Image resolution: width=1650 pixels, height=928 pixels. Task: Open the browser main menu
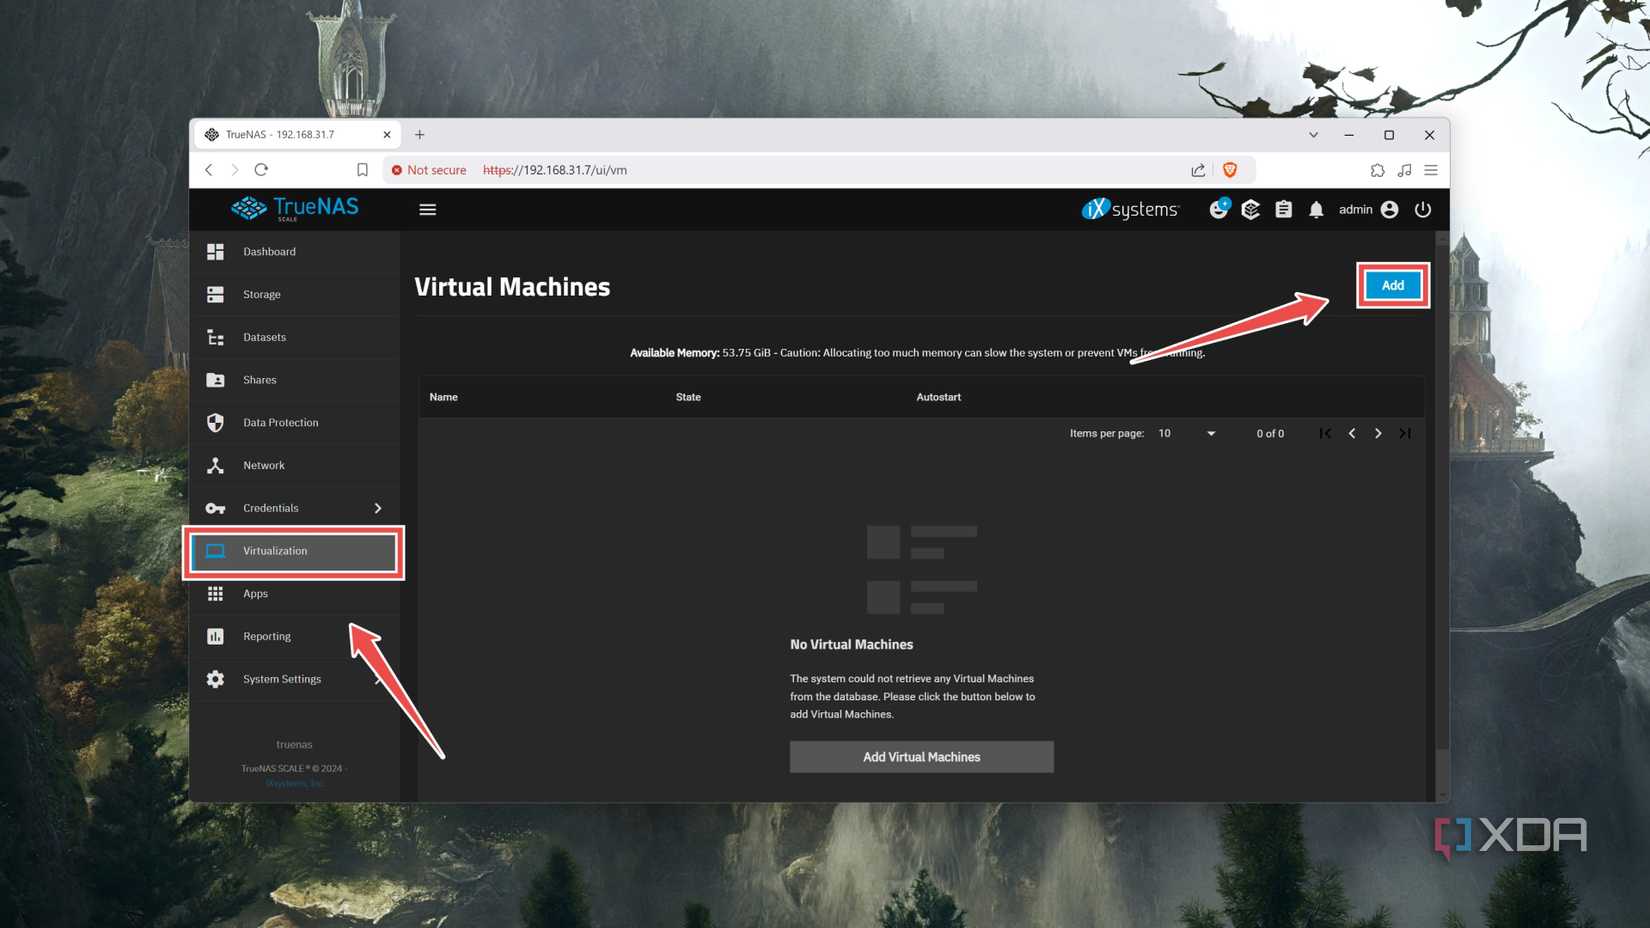[1431, 170]
